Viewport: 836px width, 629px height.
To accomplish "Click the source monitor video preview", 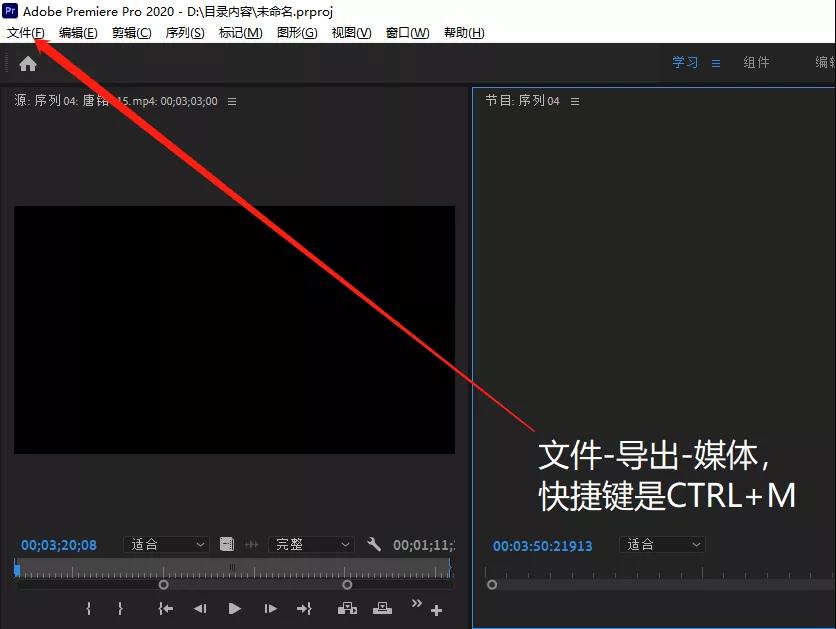I will 235,330.
